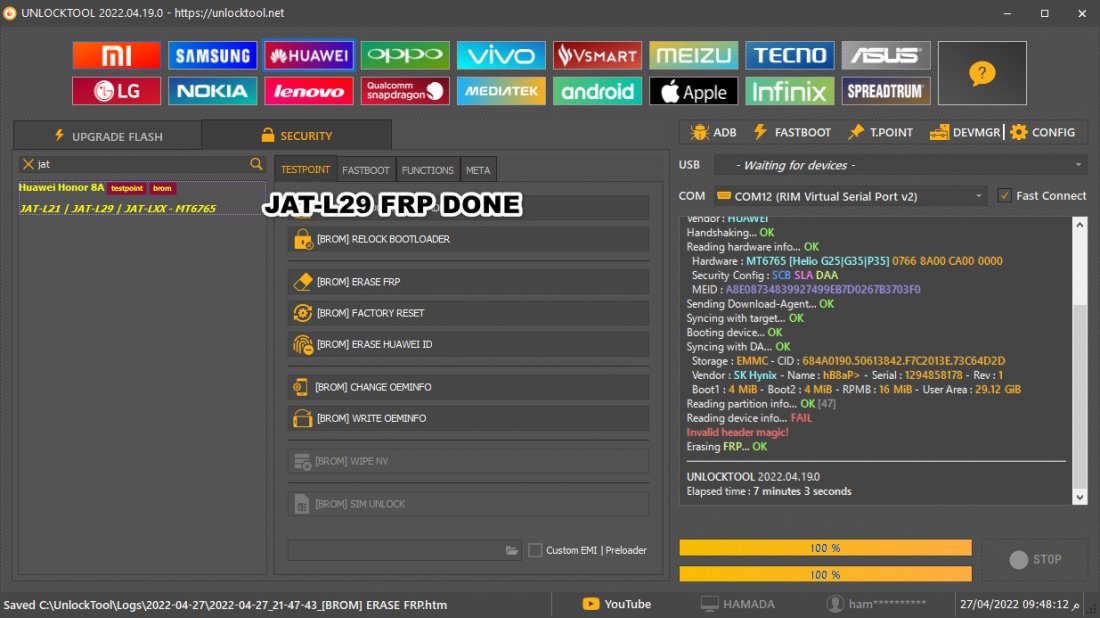Image resolution: width=1100 pixels, height=618 pixels.
Task: Expand the COM port dropdown
Action: 979,196
